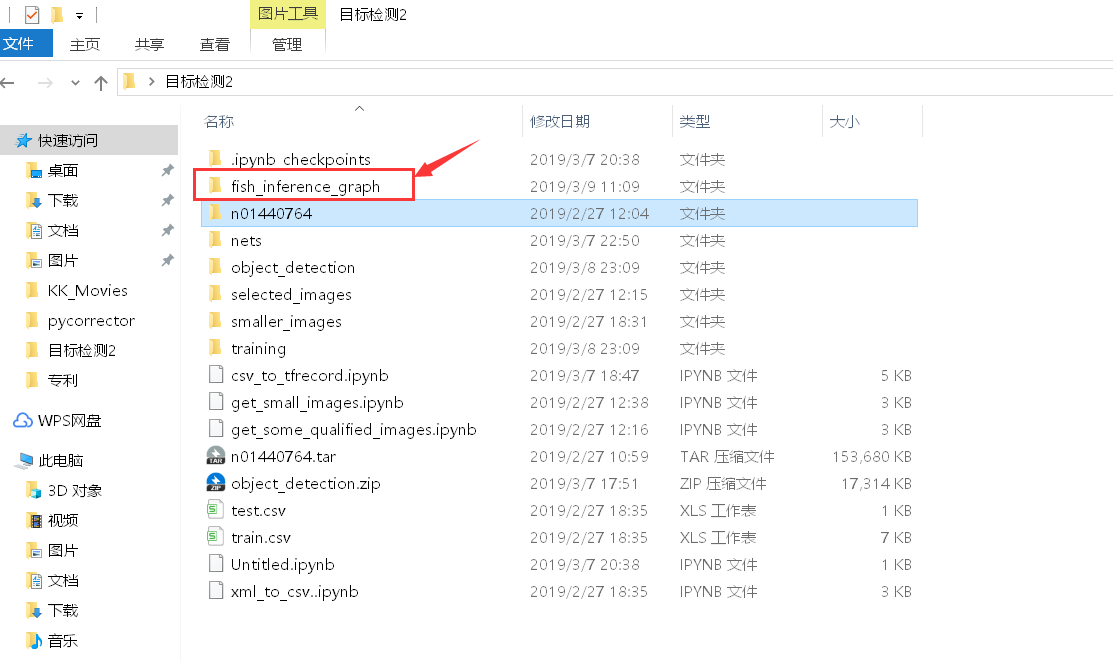Click the address bar folder icon

coord(129,82)
